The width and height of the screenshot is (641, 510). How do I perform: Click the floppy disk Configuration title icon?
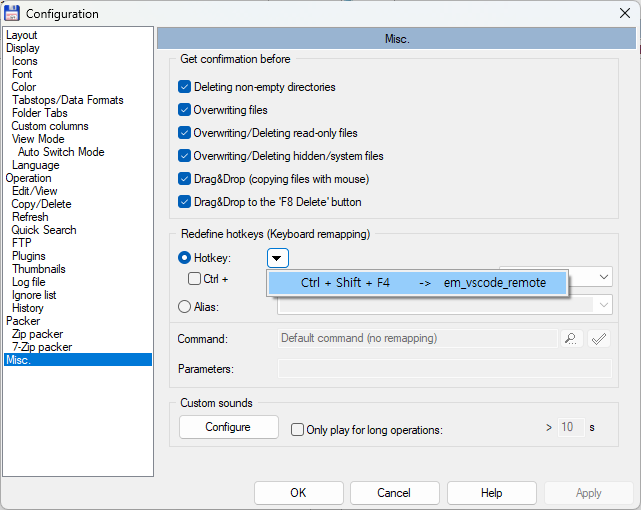click(13, 13)
